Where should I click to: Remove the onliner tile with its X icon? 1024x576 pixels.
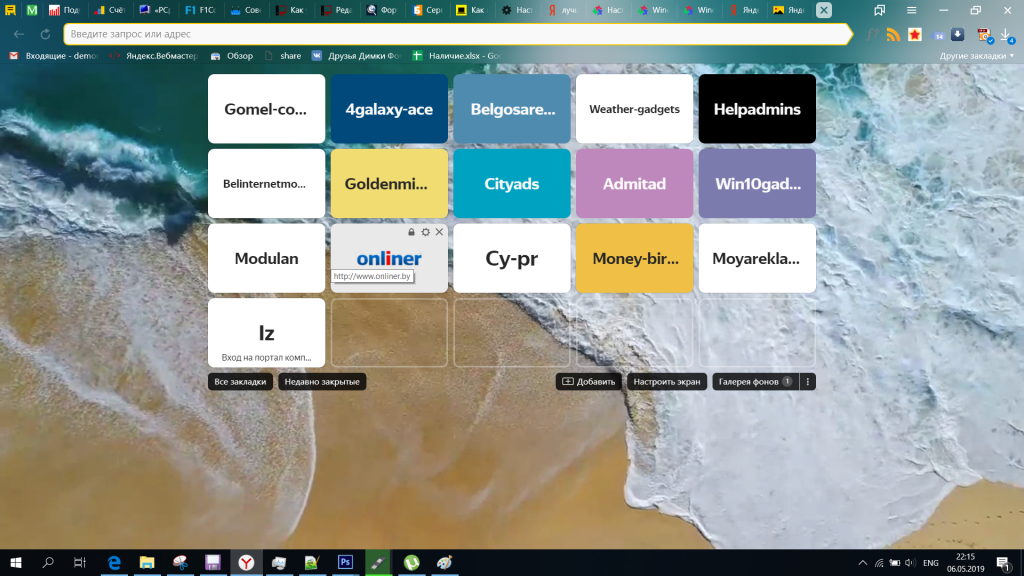pos(440,232)
